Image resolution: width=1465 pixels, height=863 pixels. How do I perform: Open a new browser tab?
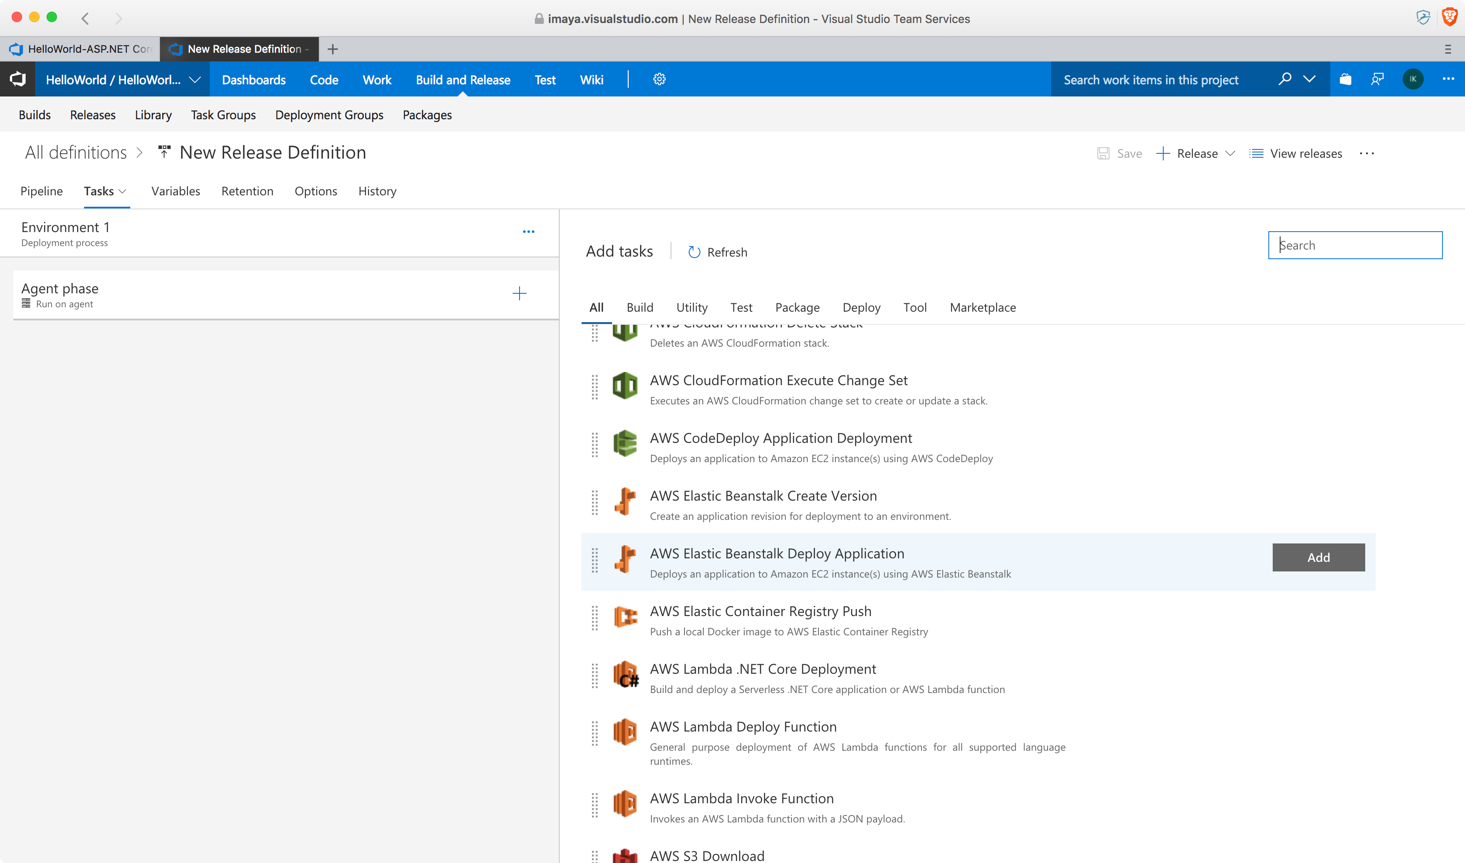pos(333,49)
